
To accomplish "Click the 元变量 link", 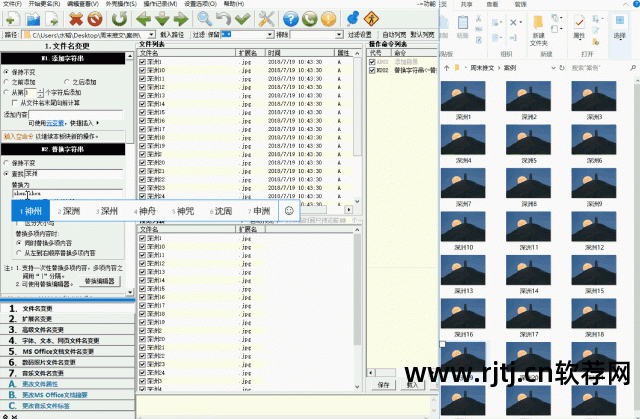I will pyautogui.click(x=55, y=123).
